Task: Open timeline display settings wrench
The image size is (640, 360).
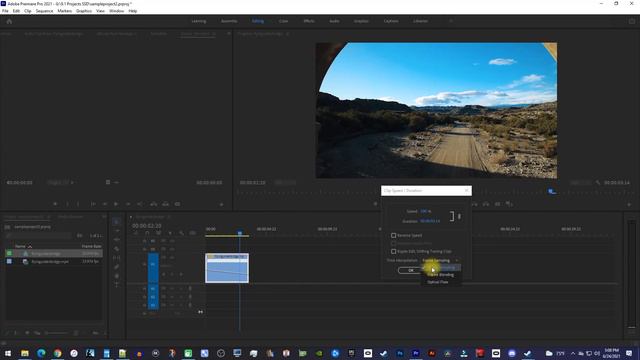Action: [182, 233]
